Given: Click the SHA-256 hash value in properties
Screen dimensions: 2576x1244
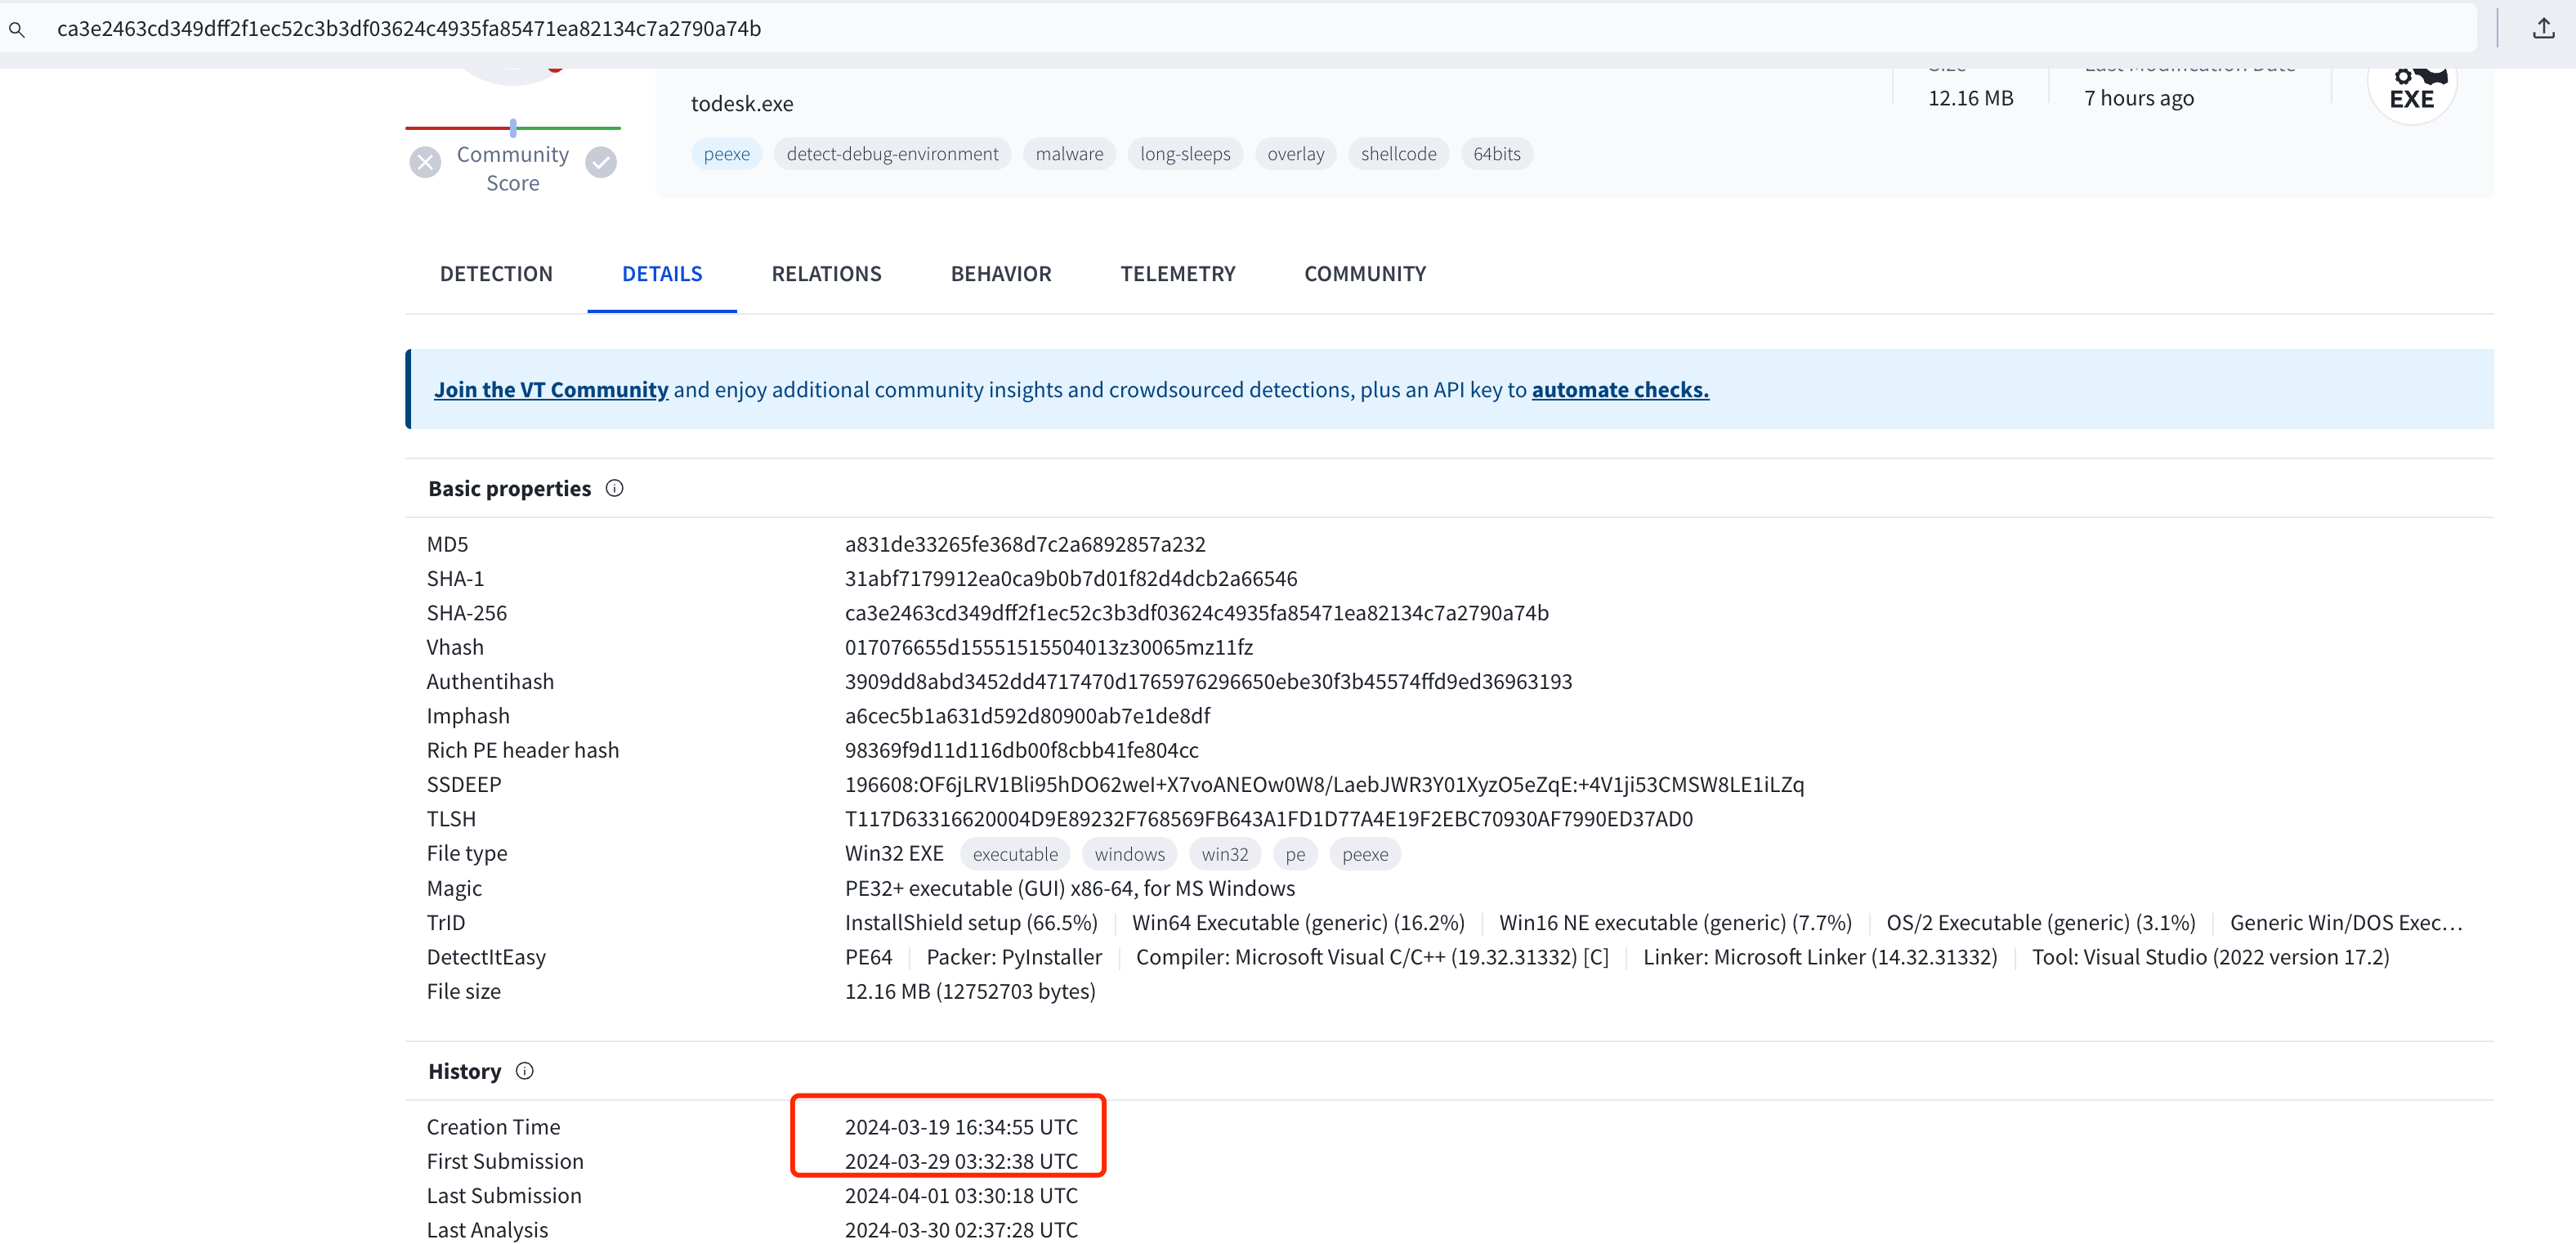Looking at the screenshot, I should click(x=1197, y=613).
